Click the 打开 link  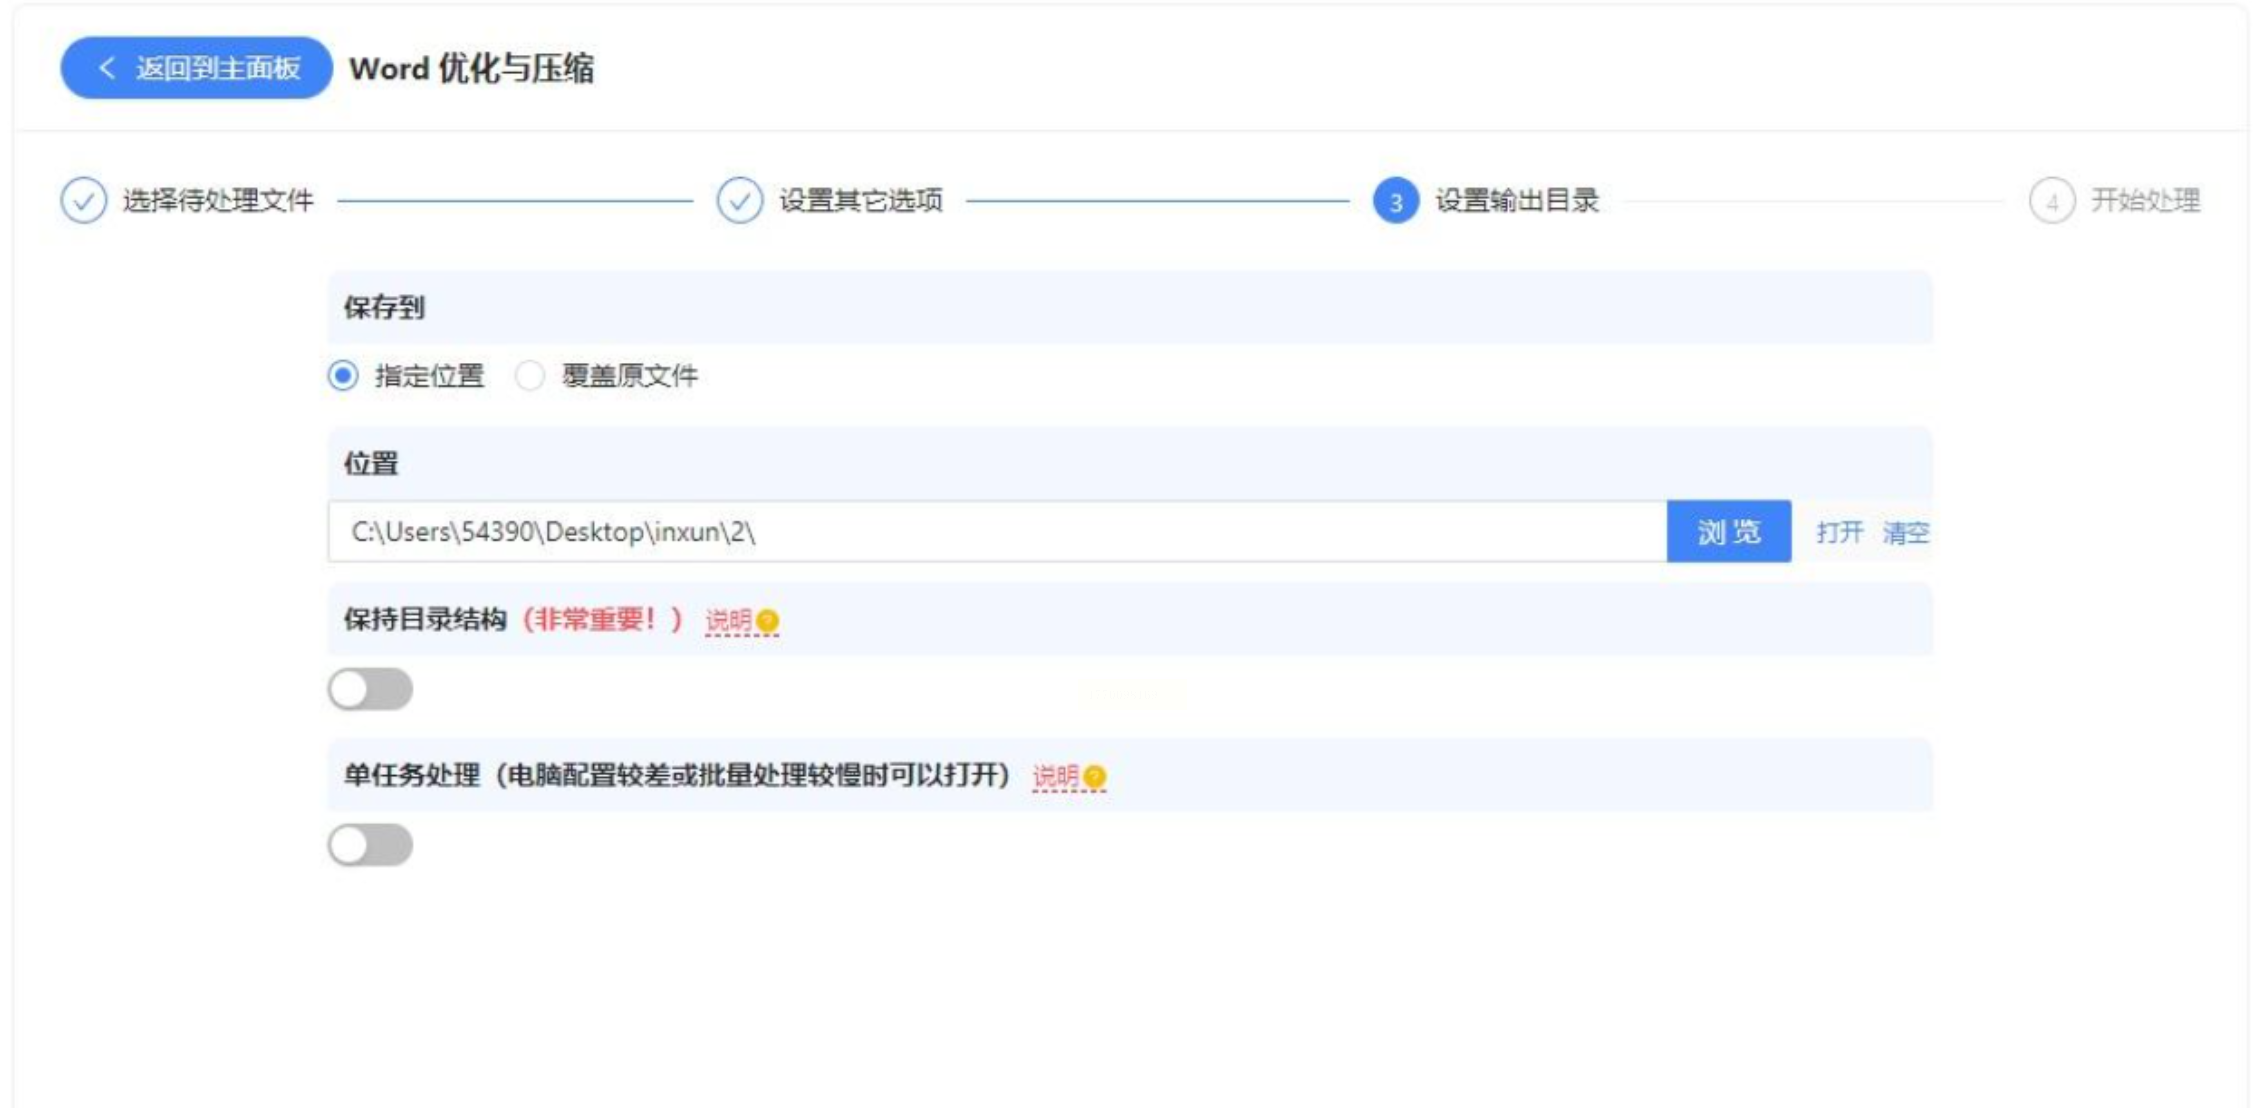tap(1839, 532)
